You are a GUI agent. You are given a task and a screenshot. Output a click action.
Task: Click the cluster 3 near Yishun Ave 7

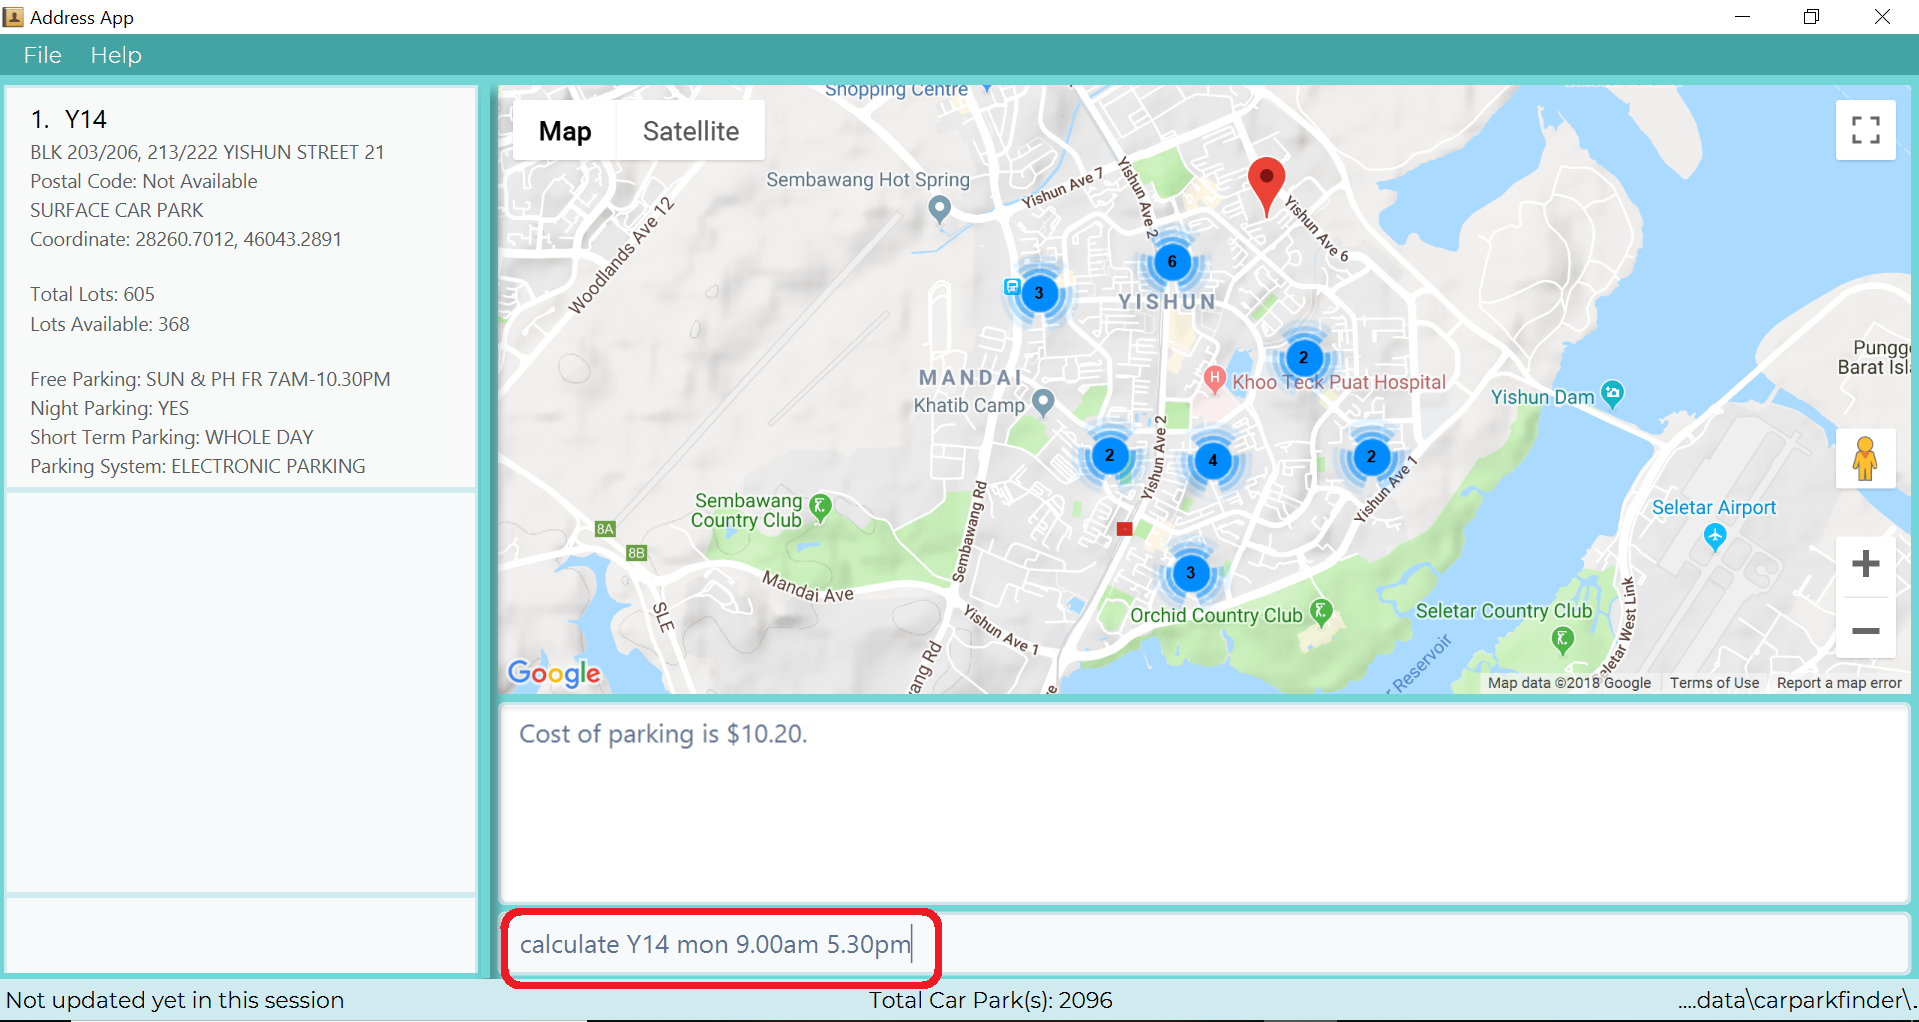[x=1039, y=293]
